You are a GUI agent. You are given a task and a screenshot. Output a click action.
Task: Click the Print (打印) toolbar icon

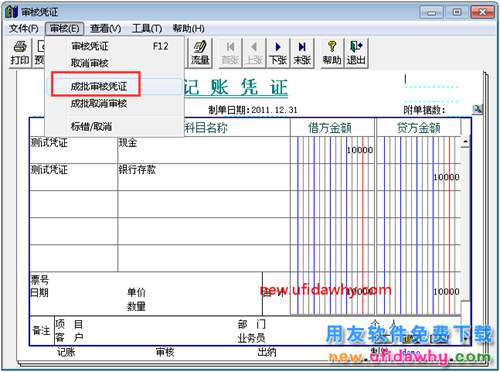pos(20,53)
